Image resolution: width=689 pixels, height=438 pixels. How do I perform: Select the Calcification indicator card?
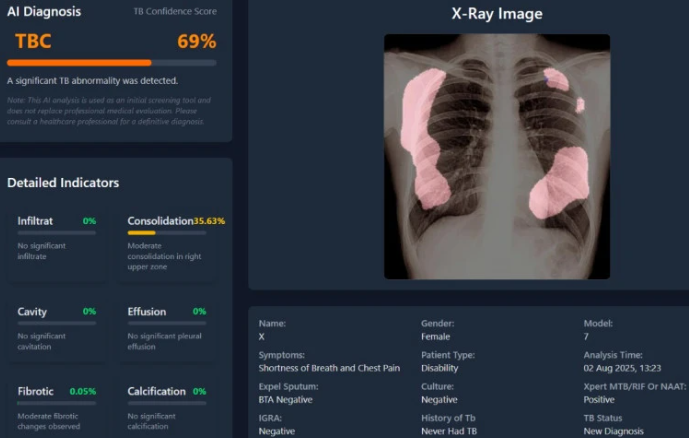point(166,405)
